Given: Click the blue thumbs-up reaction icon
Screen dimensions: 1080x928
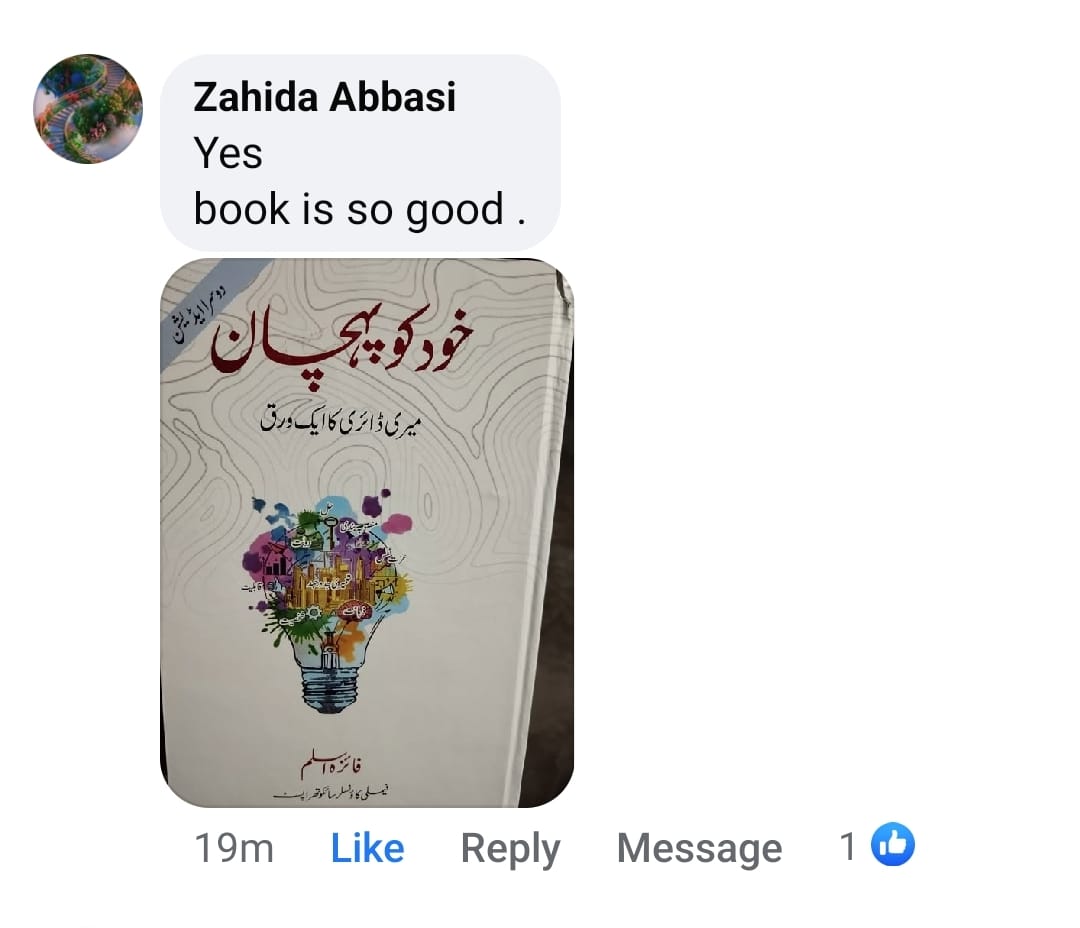Looking at the screenshot, I should pyautogui.click(x=892, y=844).
